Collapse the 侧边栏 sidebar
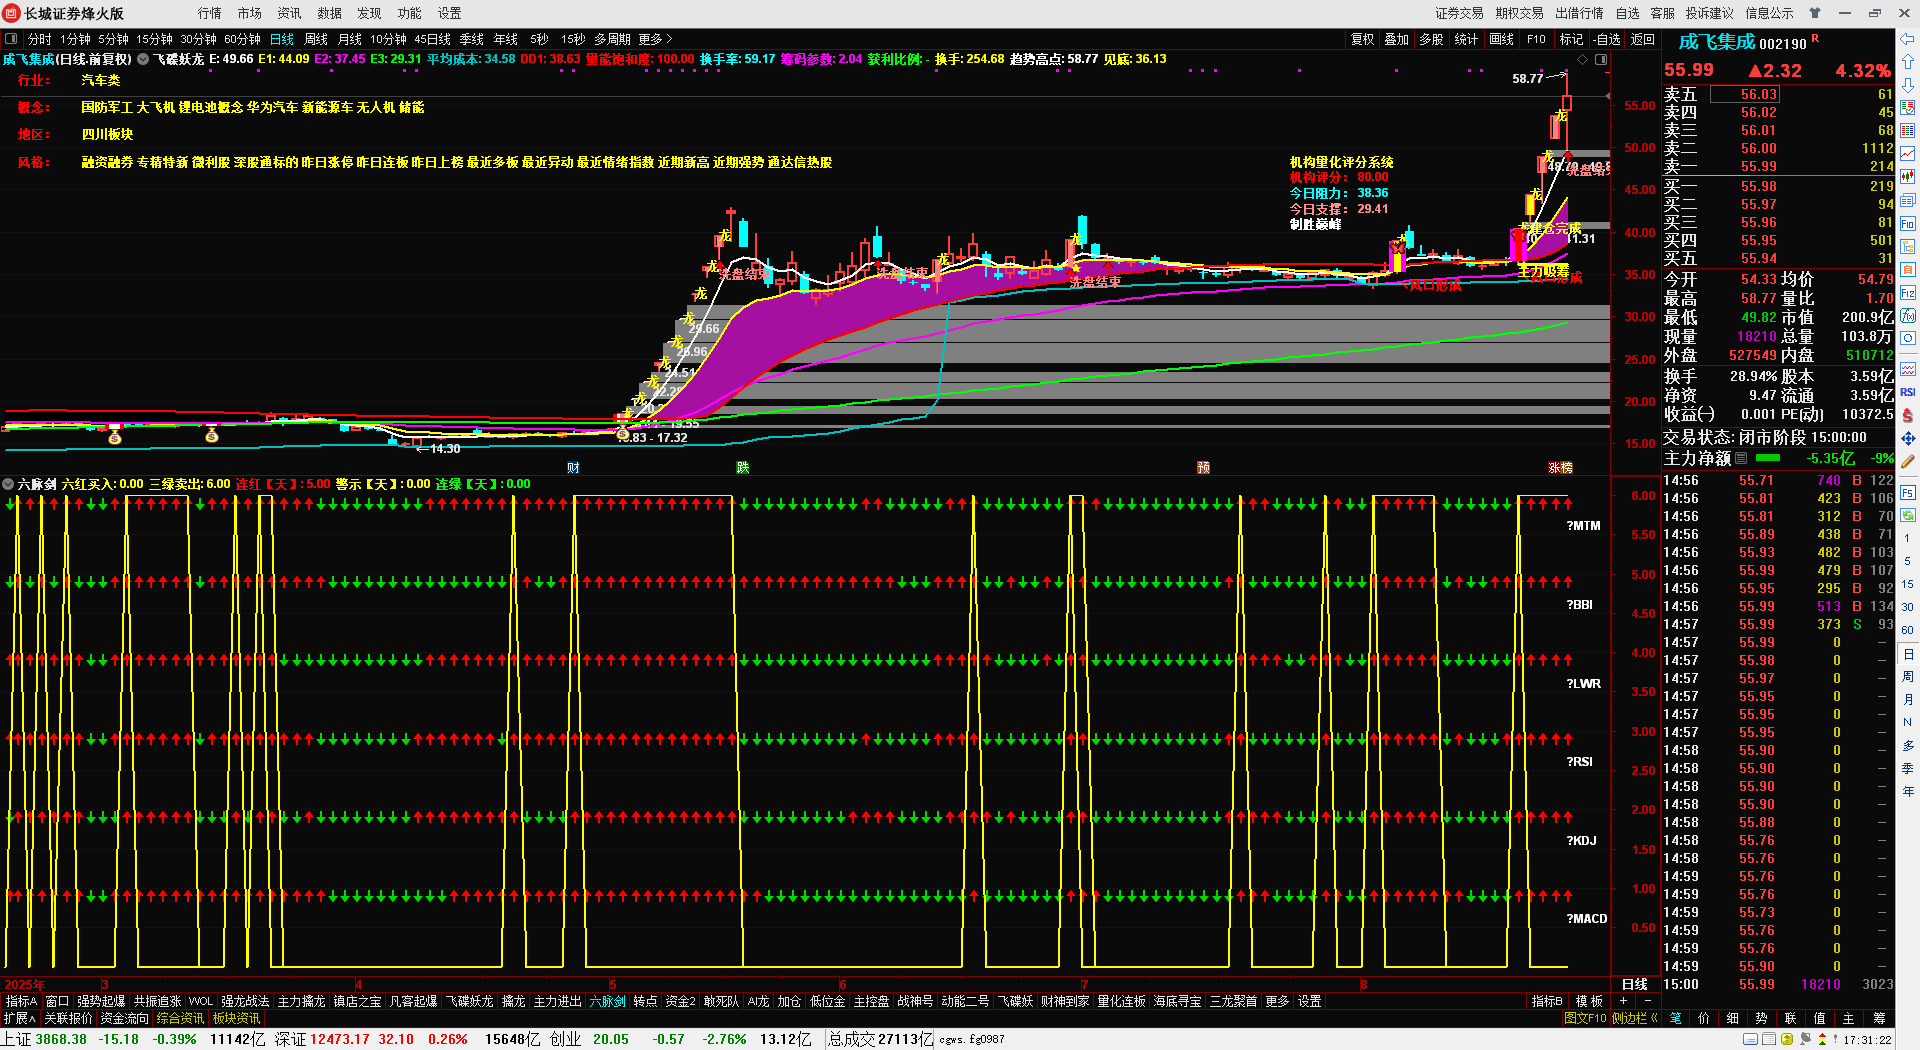The height and width of the screenshot is (1050, 1920). pos(1634,1018)
